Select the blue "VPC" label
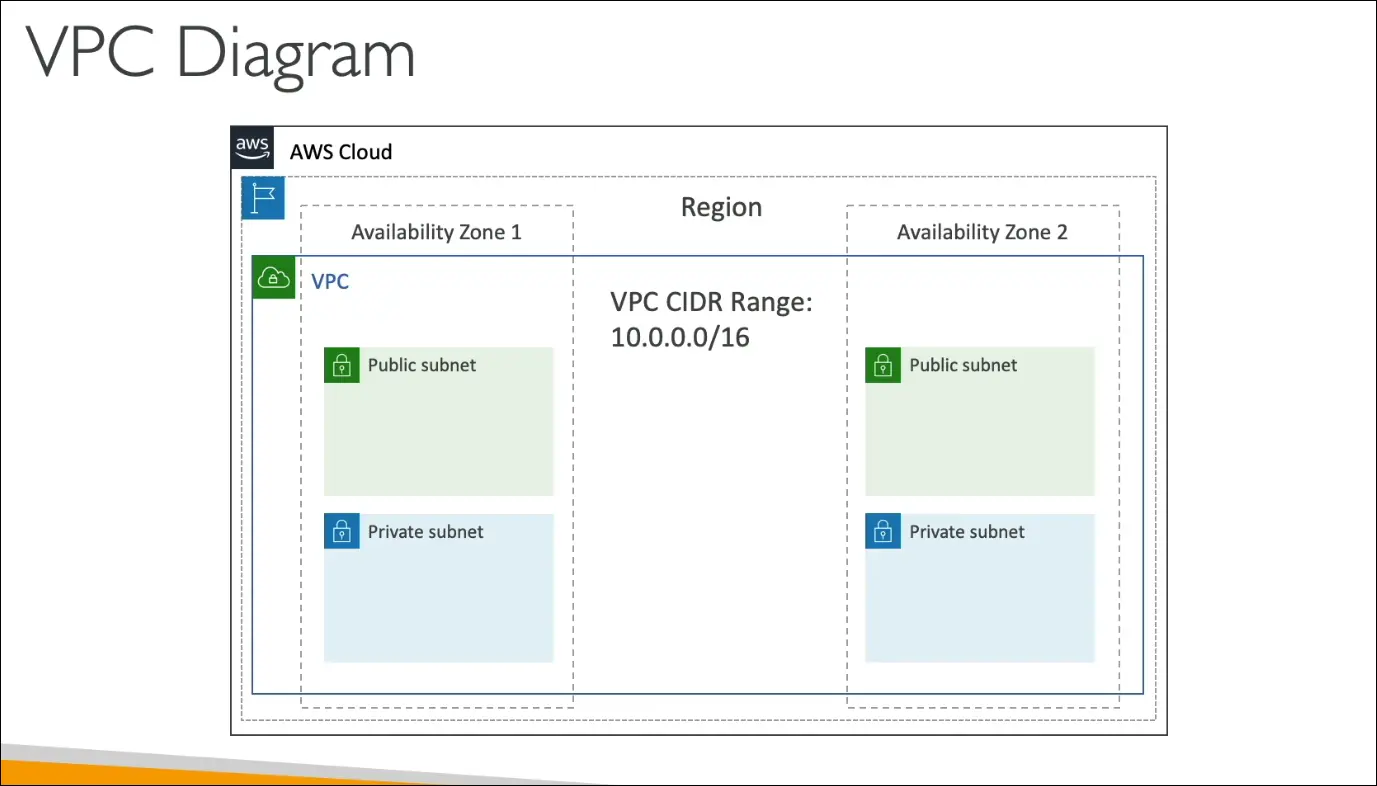 pos(330,281)
